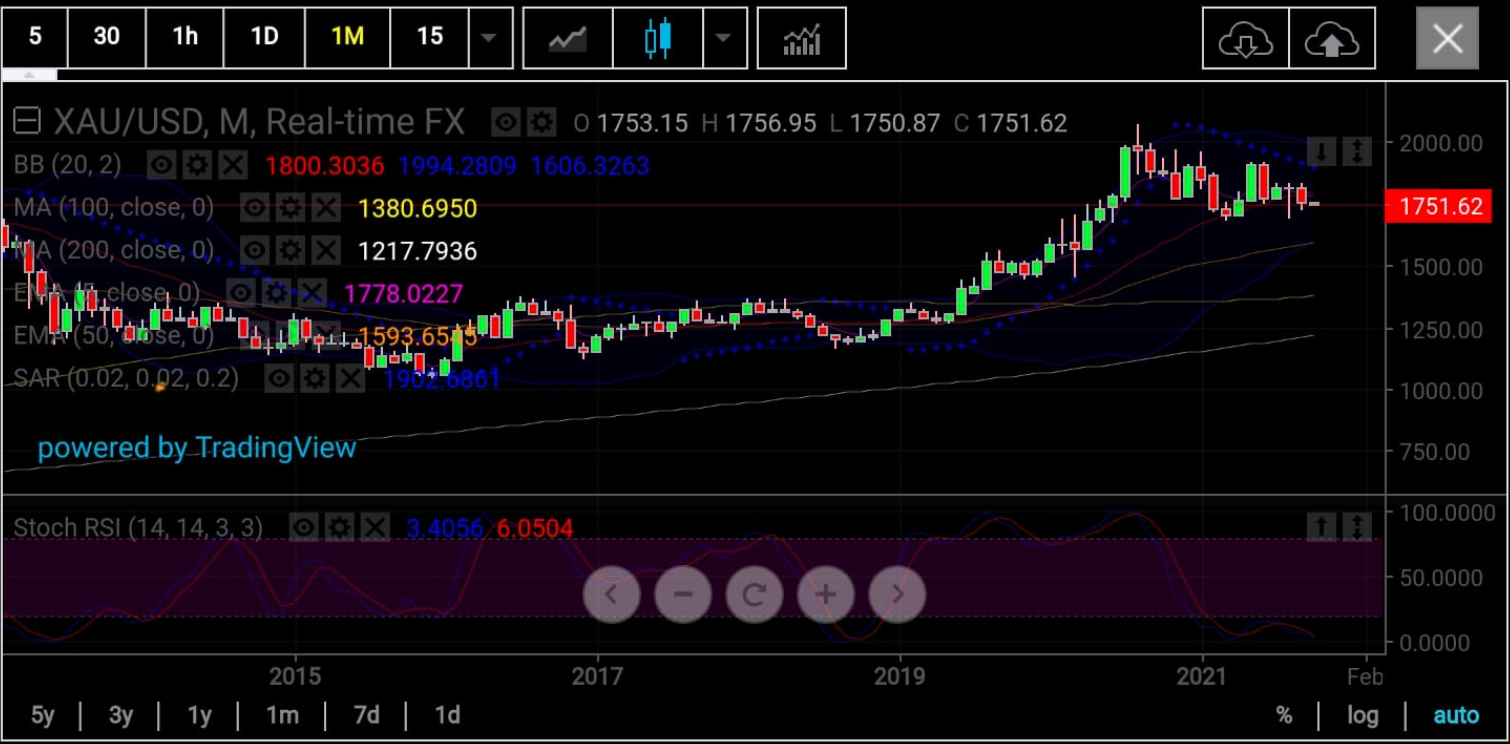Remove the SAR indicator
The height and width of the screenshot is (744, 1510).
(350, 378)
